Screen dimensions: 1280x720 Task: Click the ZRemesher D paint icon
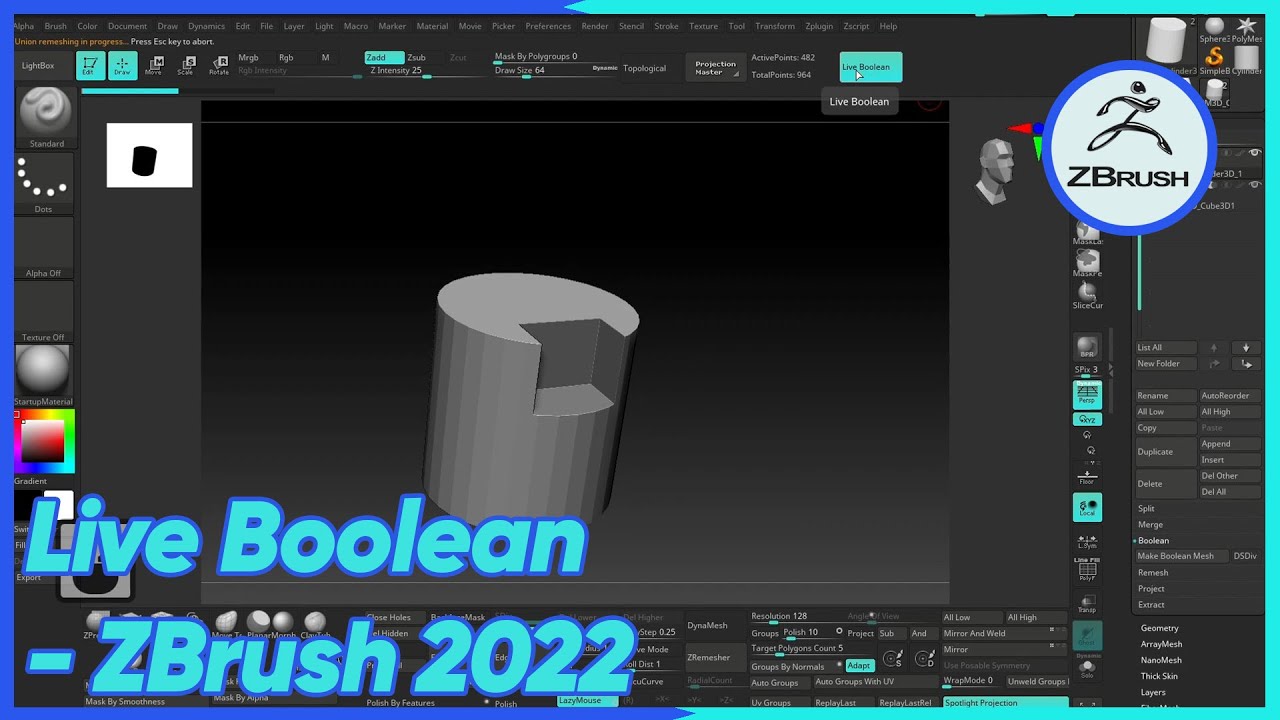pyautogui.click(x=926, y=659)
